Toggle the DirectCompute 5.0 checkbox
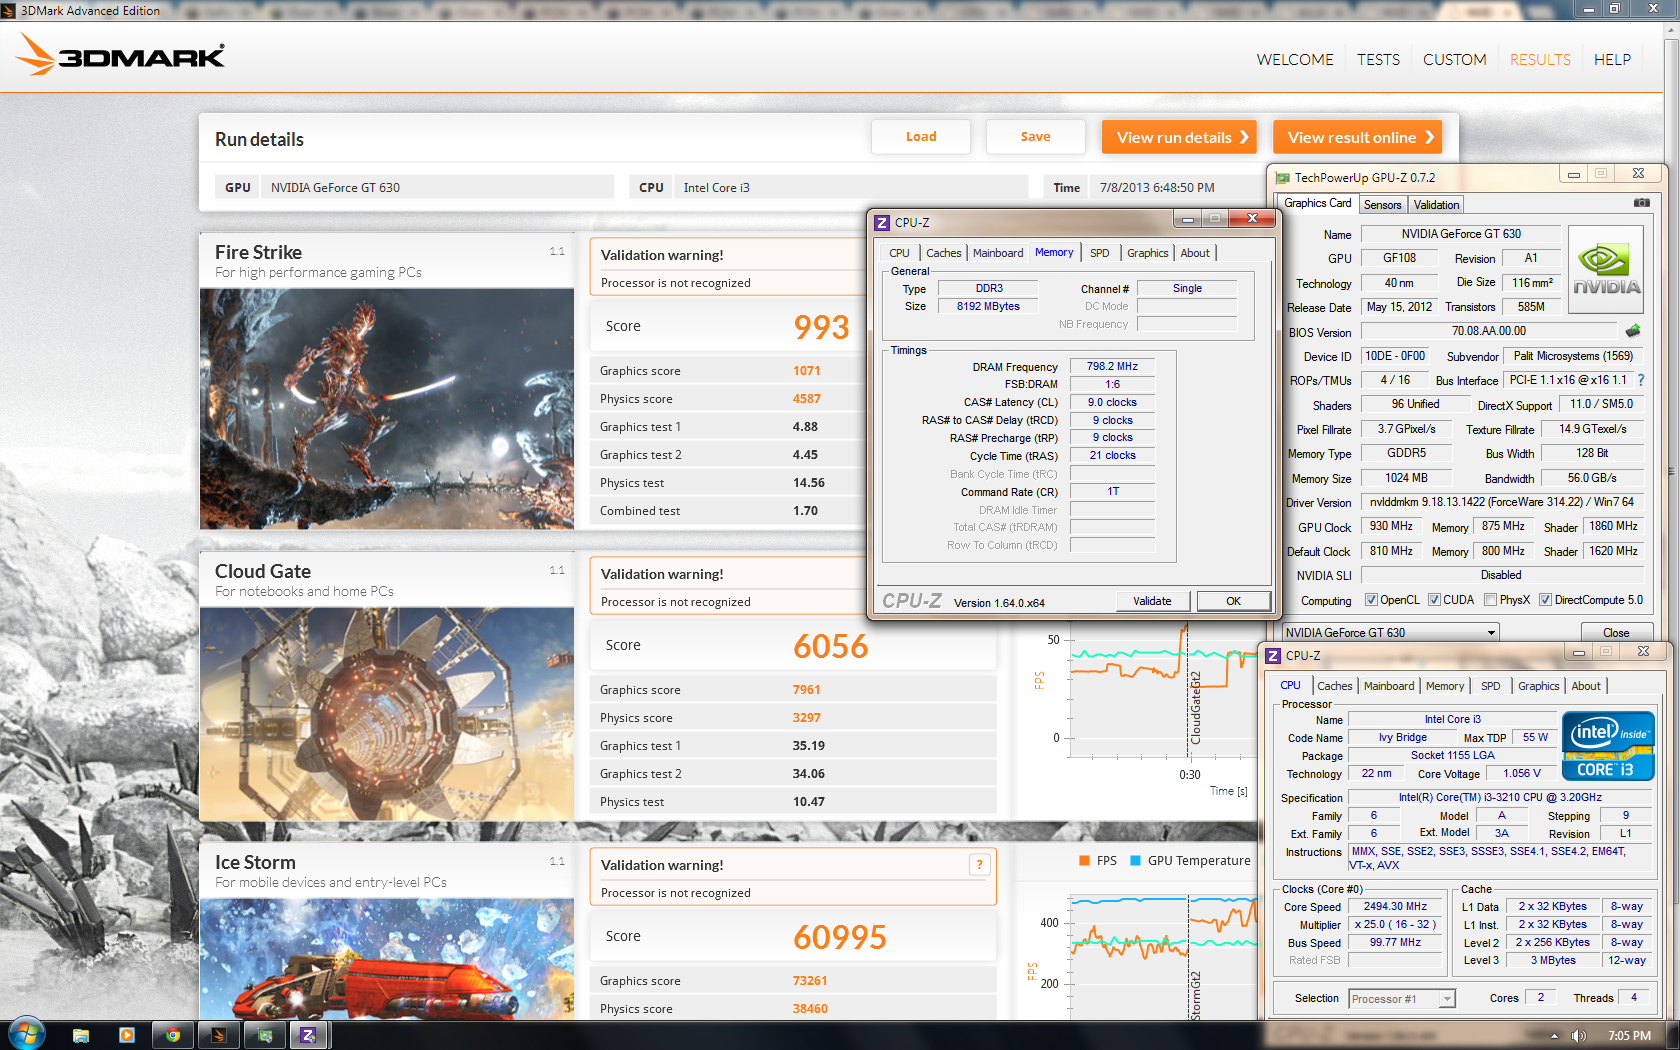 (1545, 600)
